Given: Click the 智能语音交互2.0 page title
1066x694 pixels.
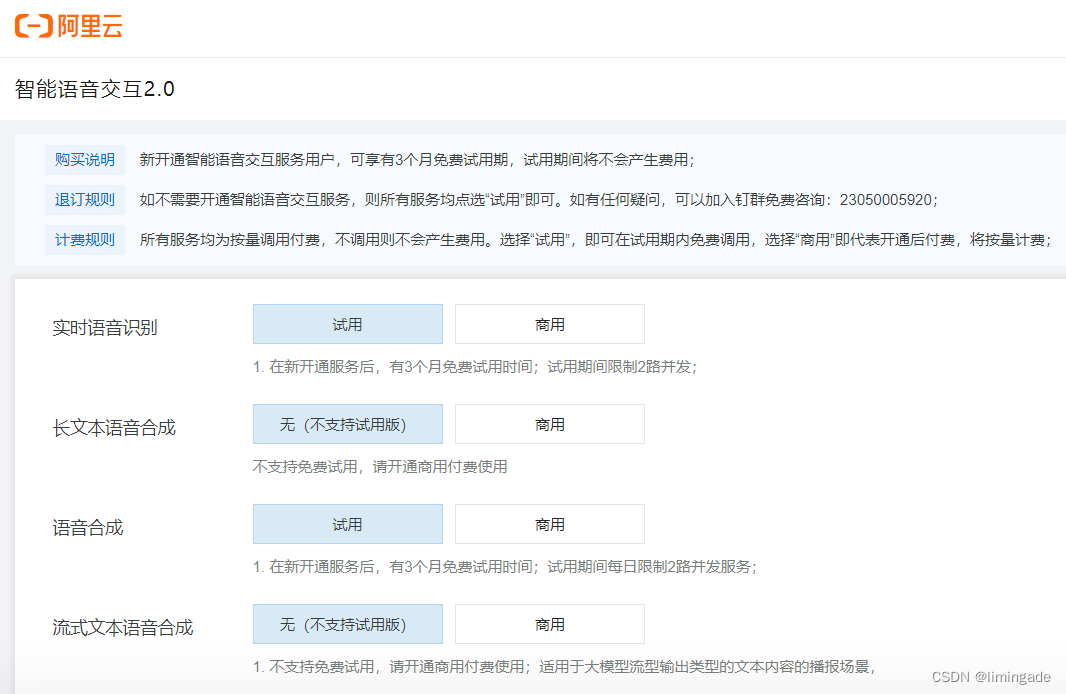Looking at the screenshot, I should pos(94,89).
